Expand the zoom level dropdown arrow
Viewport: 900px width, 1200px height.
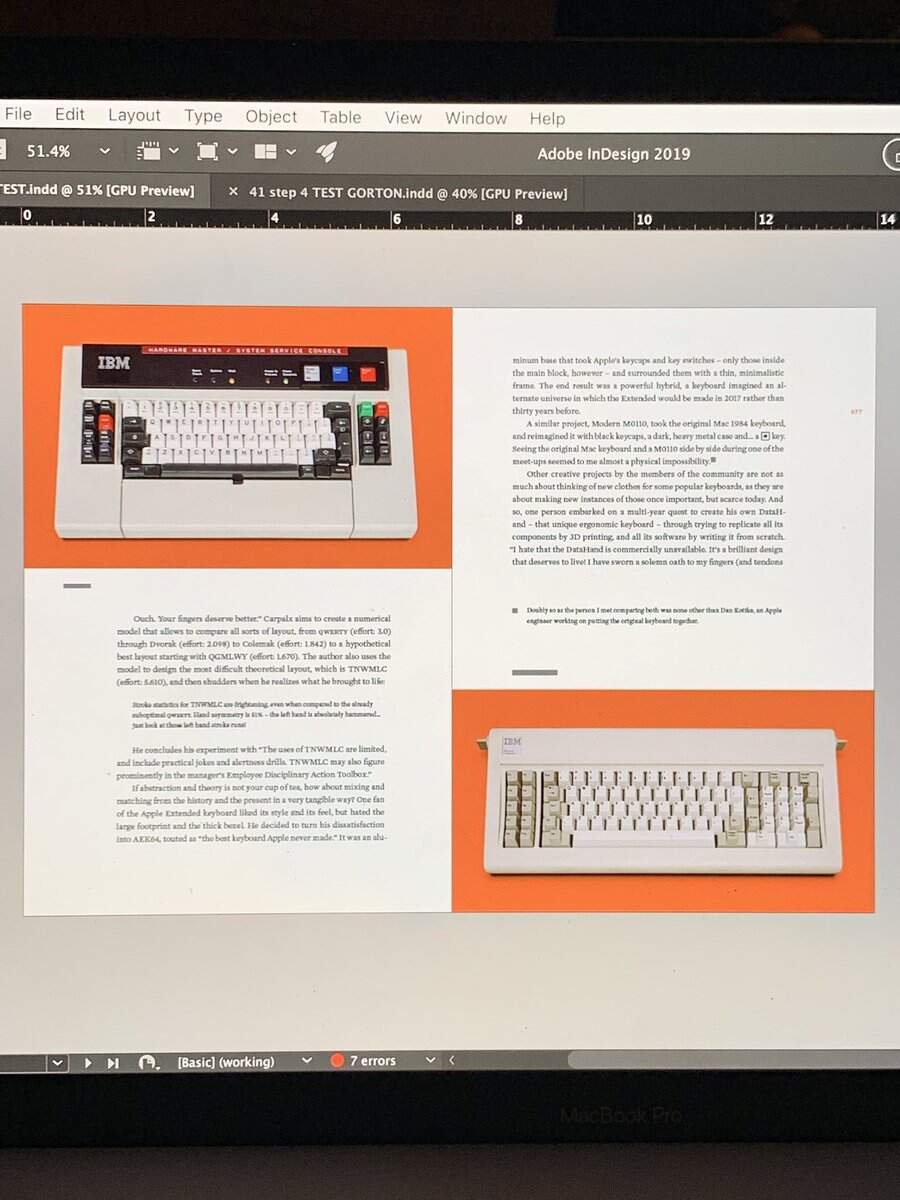pyautogui.click(x=105, y=152)
